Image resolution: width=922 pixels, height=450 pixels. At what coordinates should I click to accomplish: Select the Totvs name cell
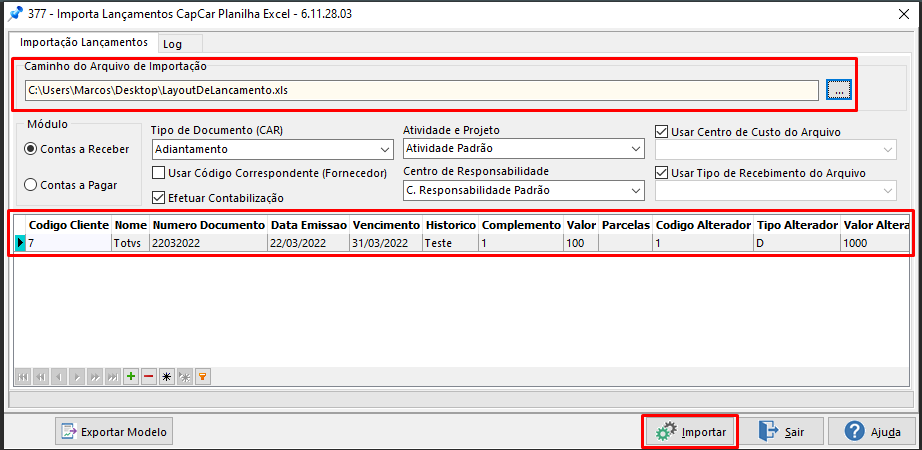click(x=131, y=243)
